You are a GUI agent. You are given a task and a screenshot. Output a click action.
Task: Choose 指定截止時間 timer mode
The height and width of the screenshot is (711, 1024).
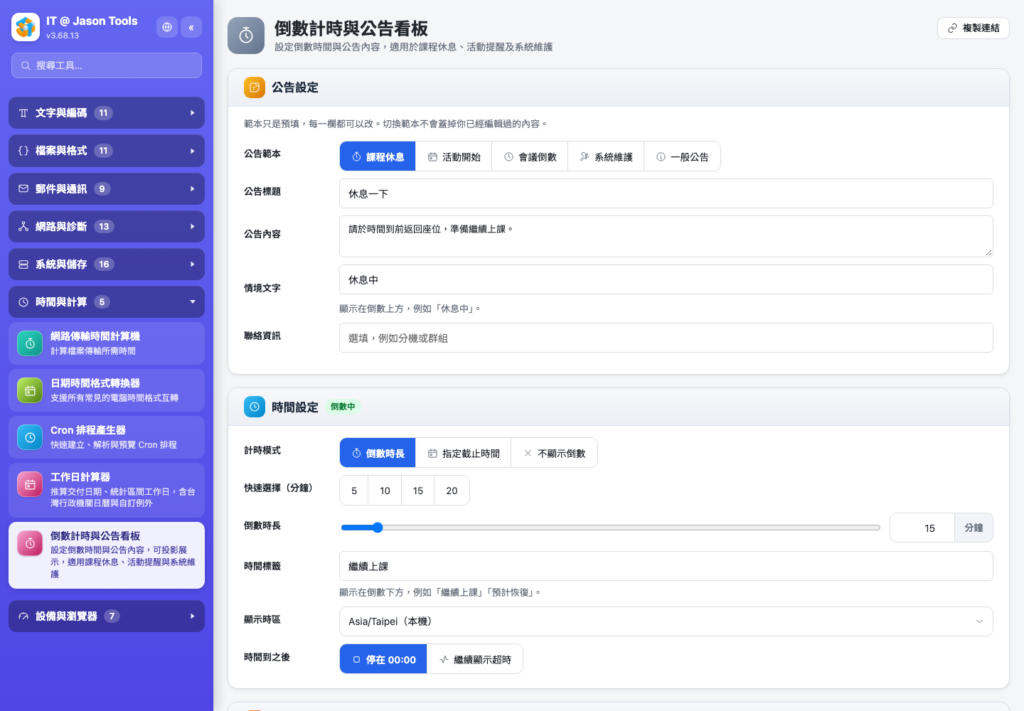click(x=464, y=453)
